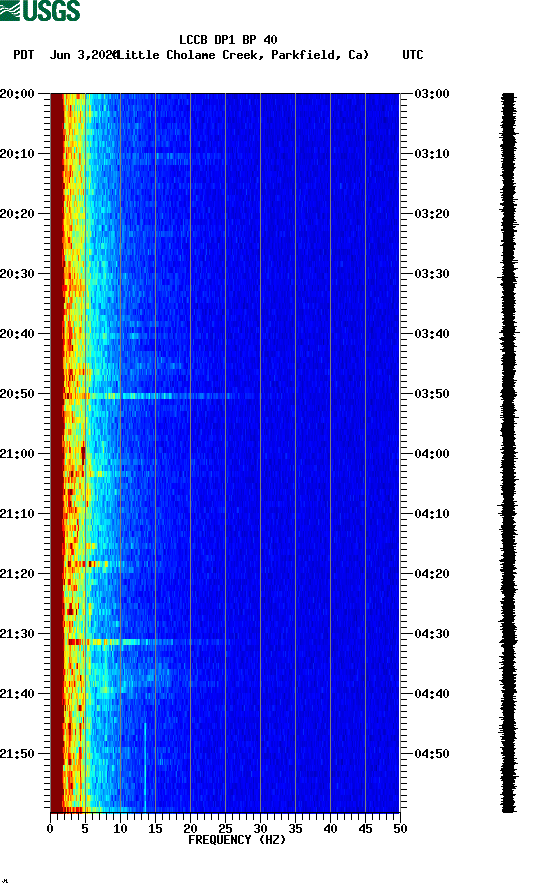The image size is (552, 892).
Task: Click the '5' frequency axis label
Action: tap(85, 829)
